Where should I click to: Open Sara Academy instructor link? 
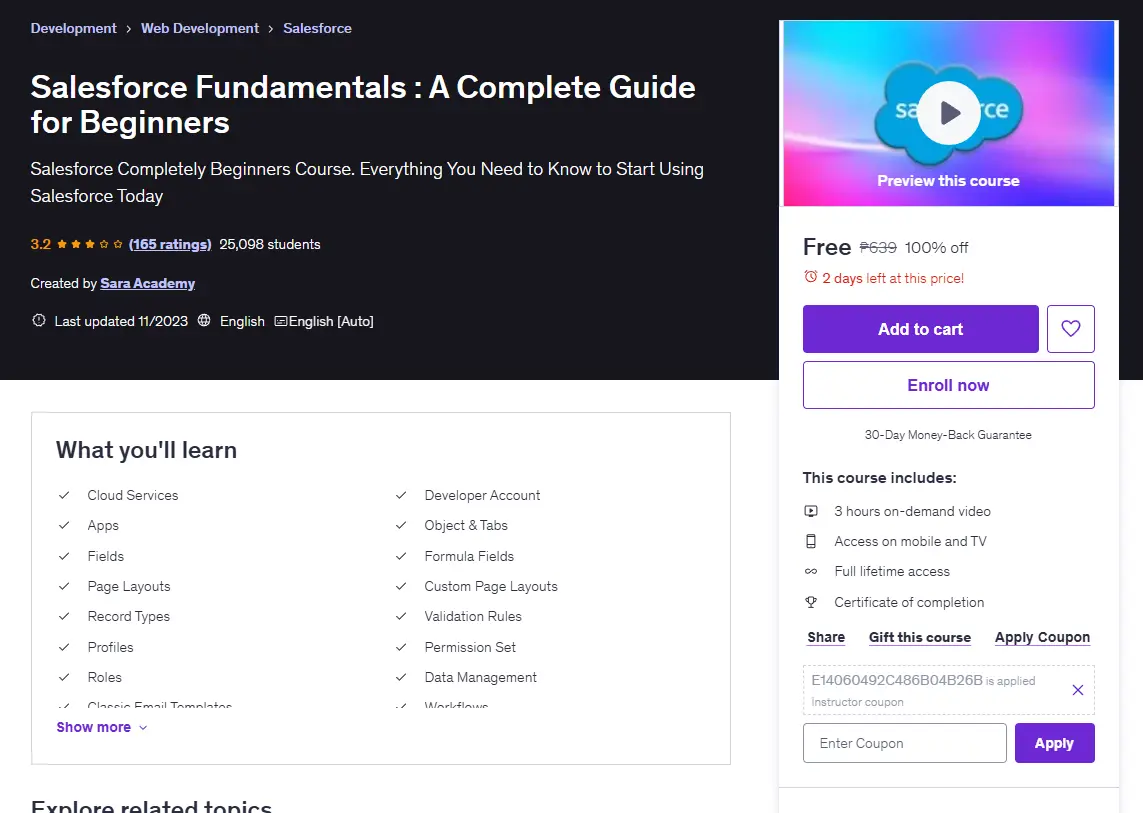(x=147, y=283)
